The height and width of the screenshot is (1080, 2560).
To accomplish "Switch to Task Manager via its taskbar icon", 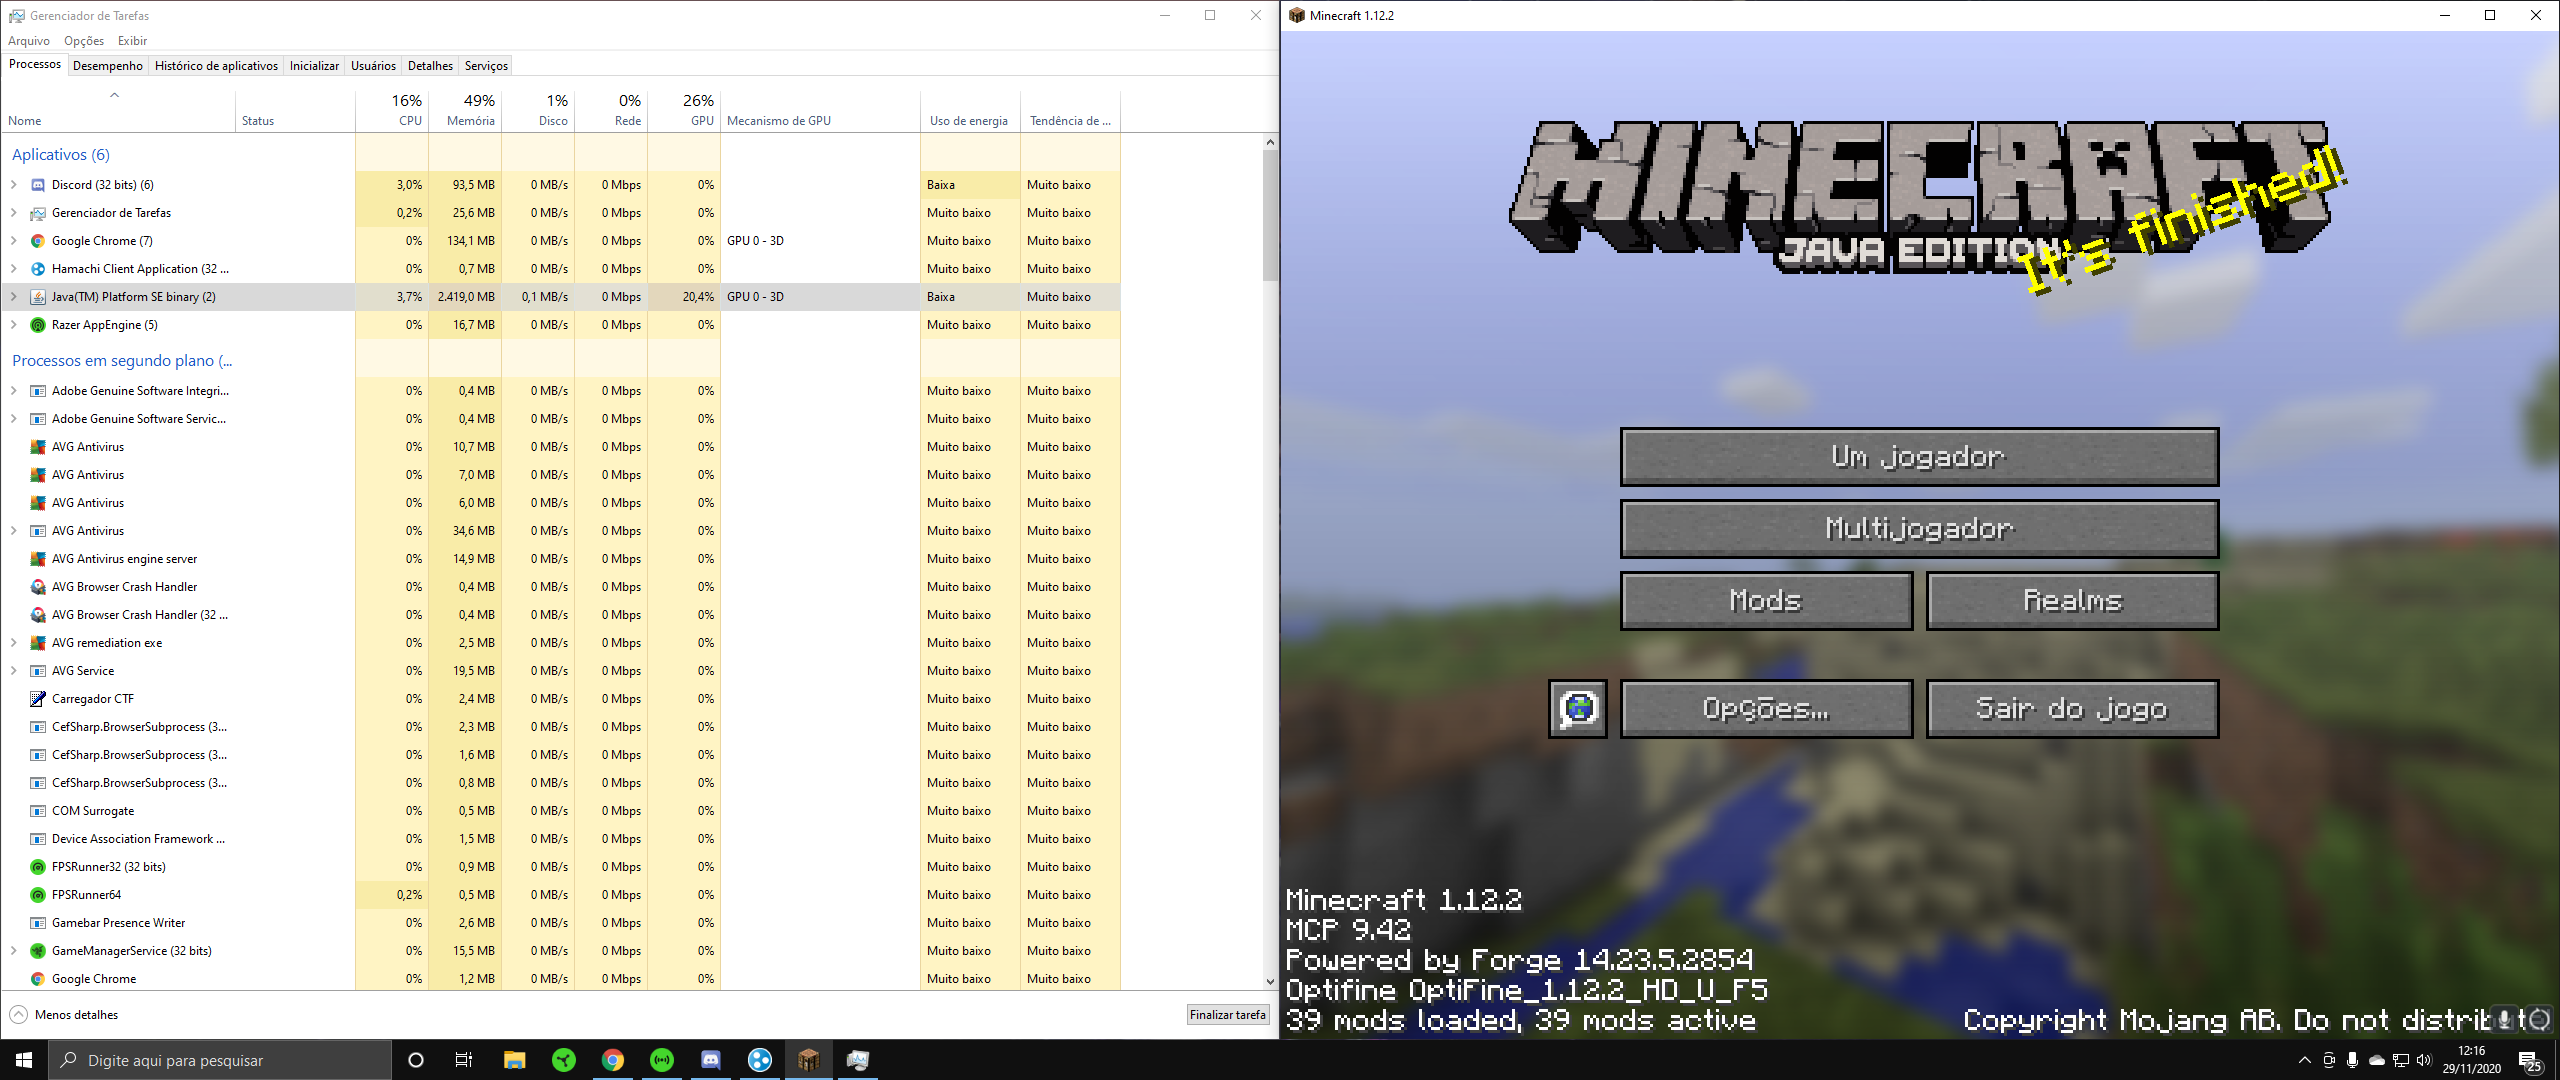I will coord(858,1060).
